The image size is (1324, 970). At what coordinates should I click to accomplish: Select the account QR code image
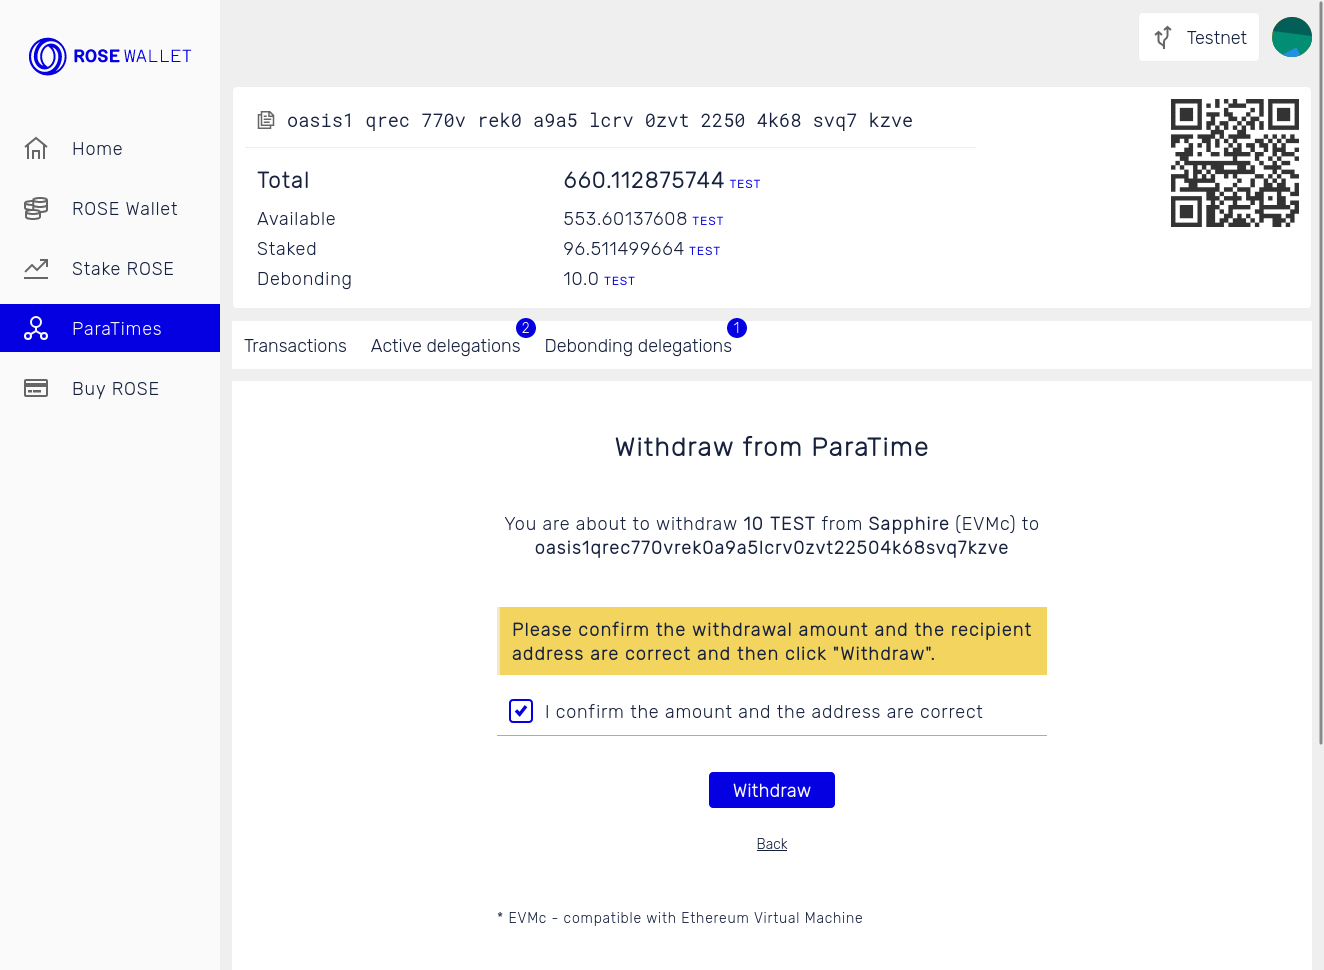click(1235, 162)
